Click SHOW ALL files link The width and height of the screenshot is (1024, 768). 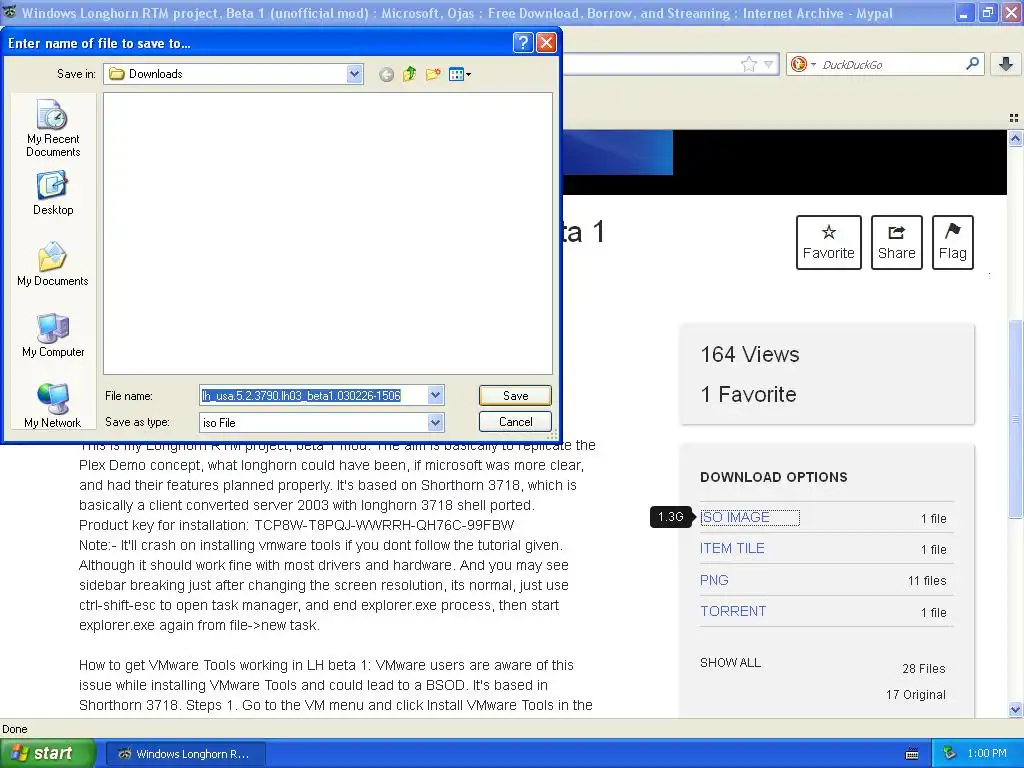point(730,663)
